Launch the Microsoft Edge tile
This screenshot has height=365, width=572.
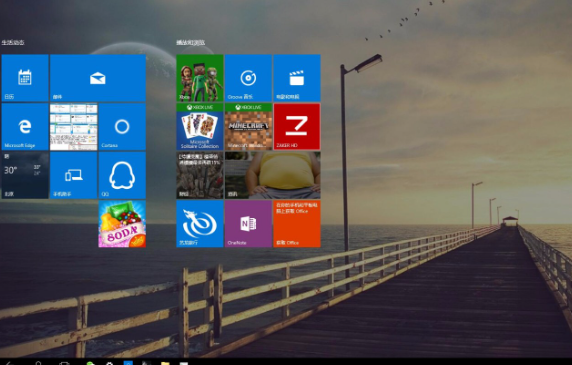point(25,127)
